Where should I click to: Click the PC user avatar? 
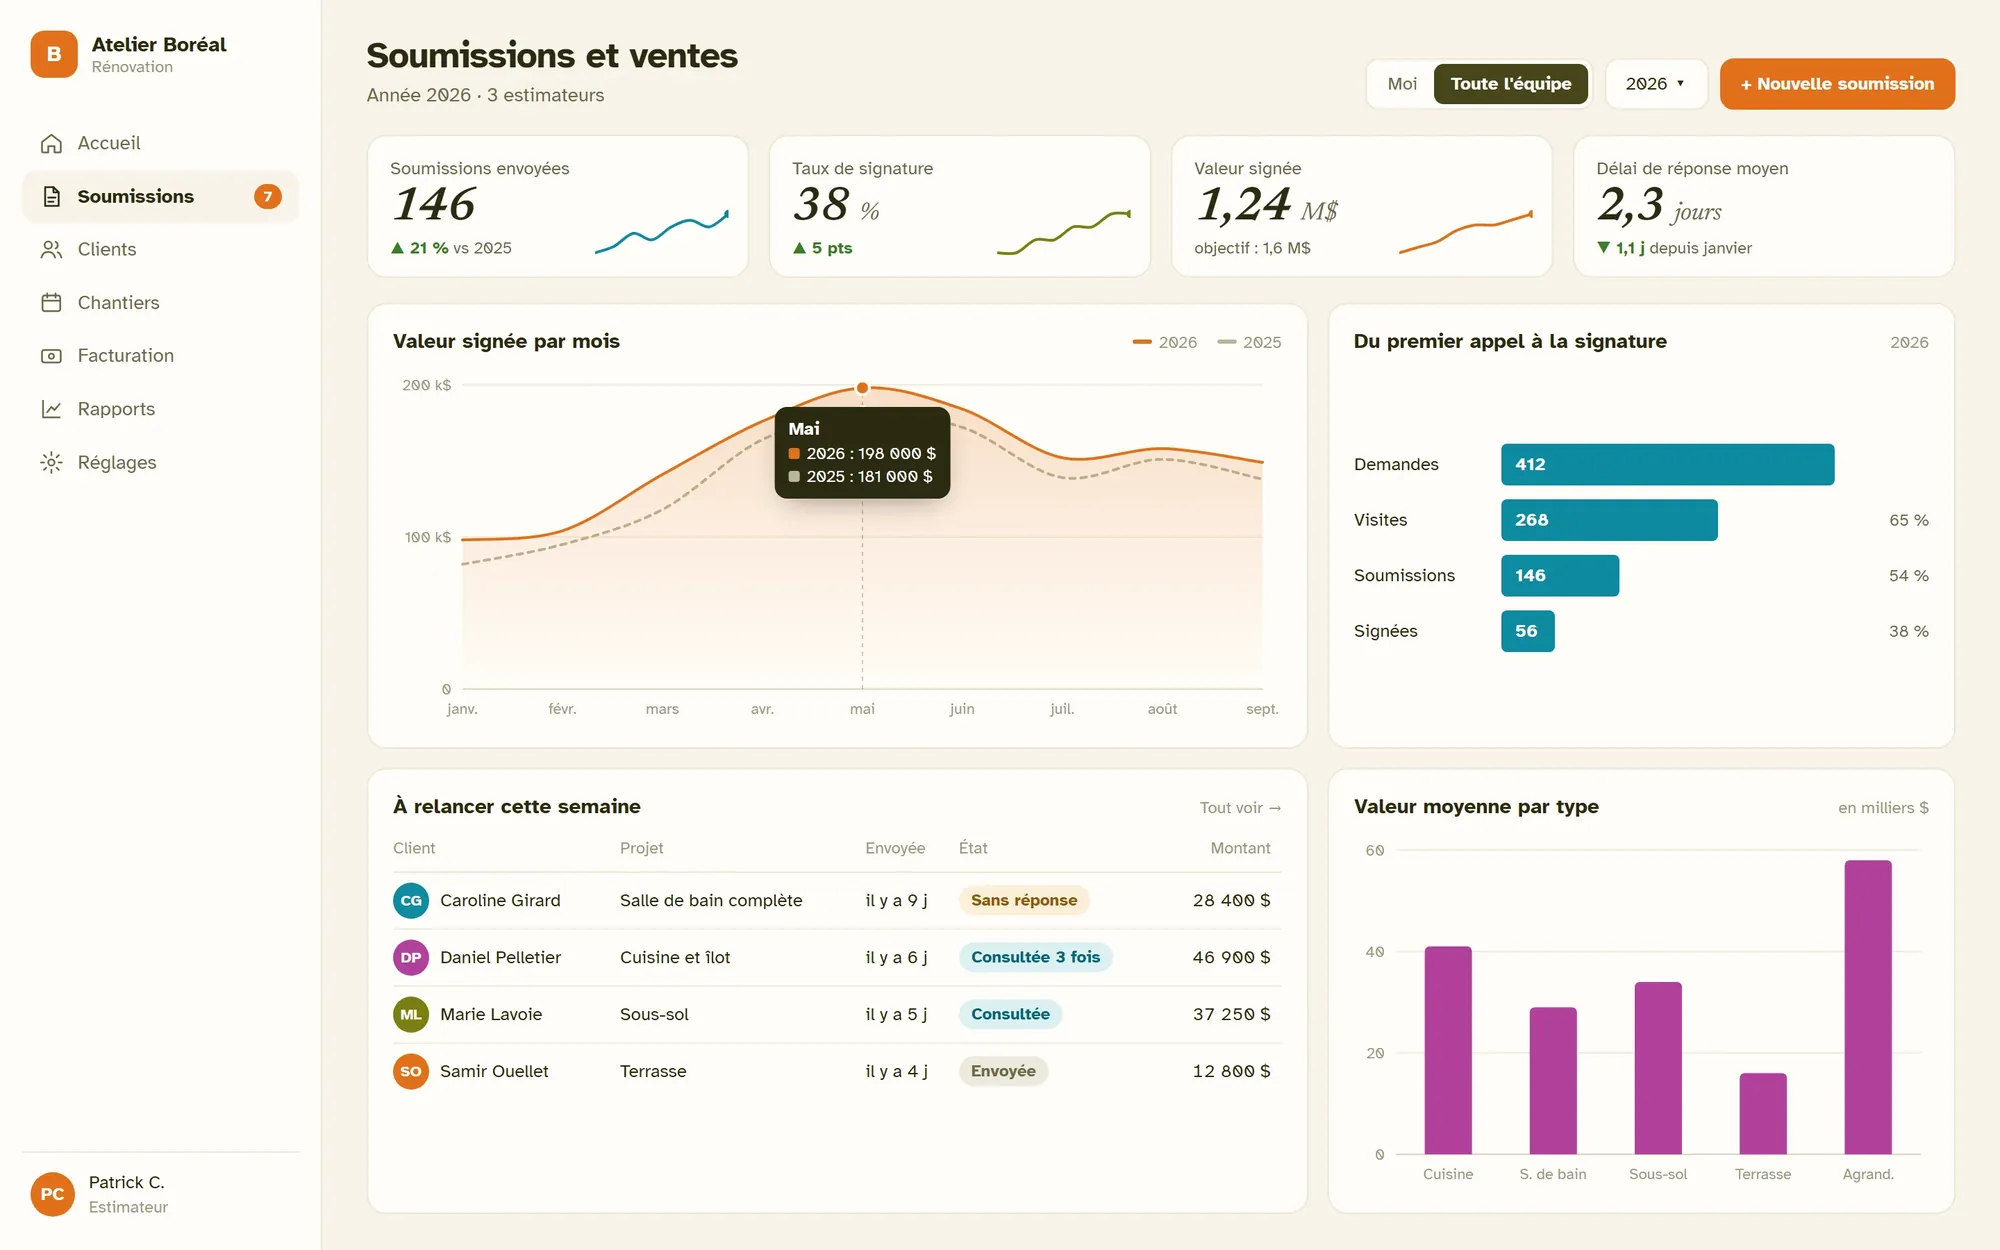tap(53, 1194)
